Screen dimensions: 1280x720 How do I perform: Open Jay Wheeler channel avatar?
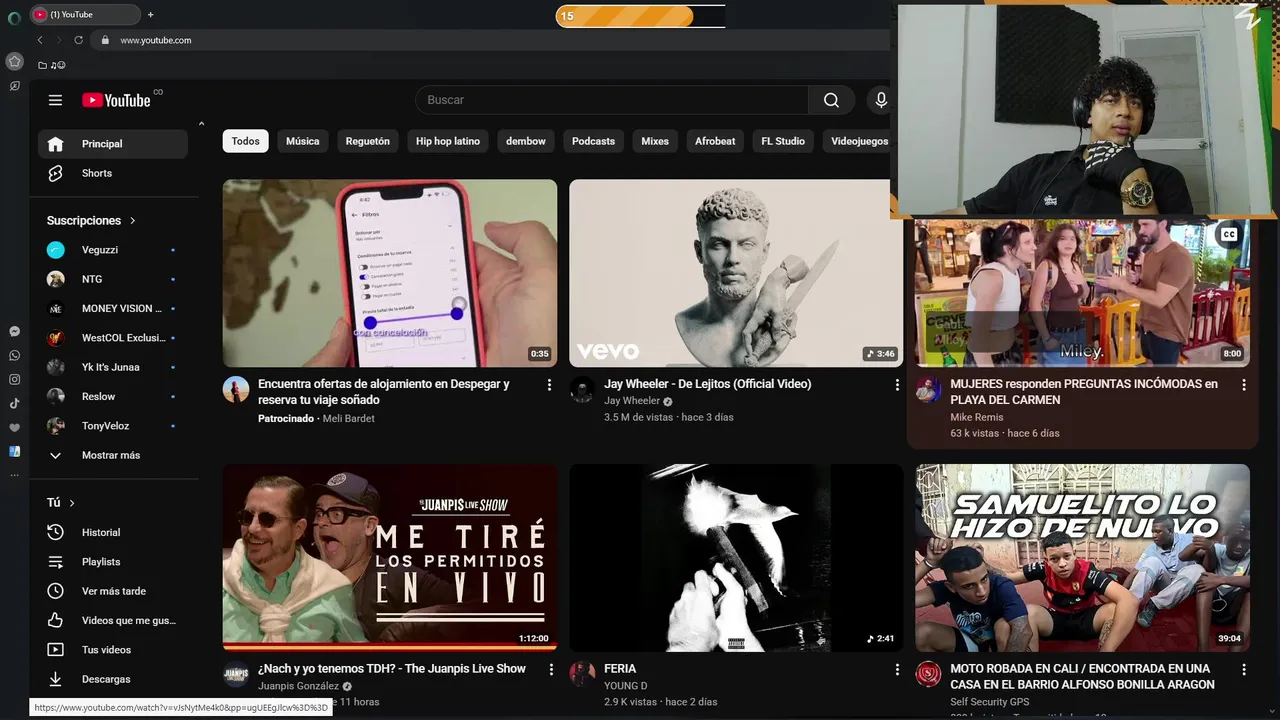point(582,390)
